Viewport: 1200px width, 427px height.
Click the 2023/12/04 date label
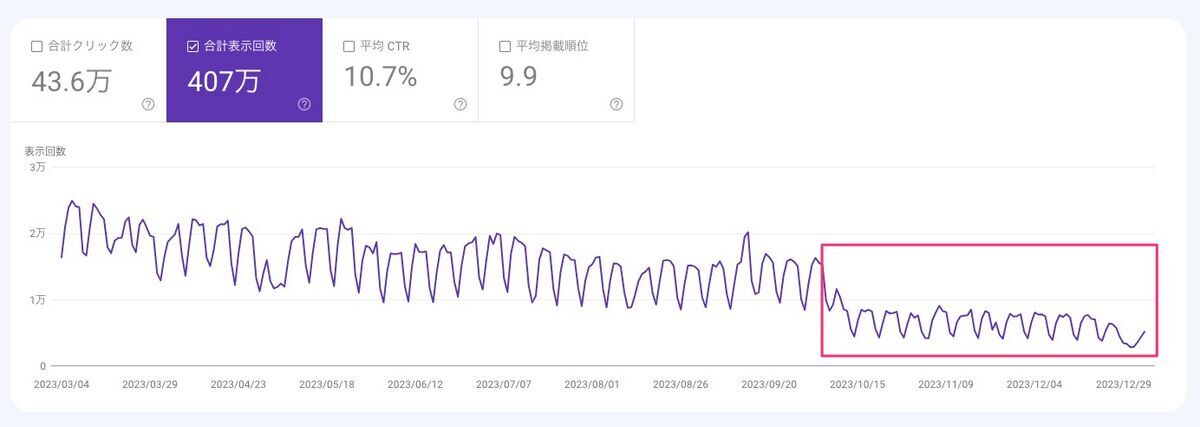1034,384
